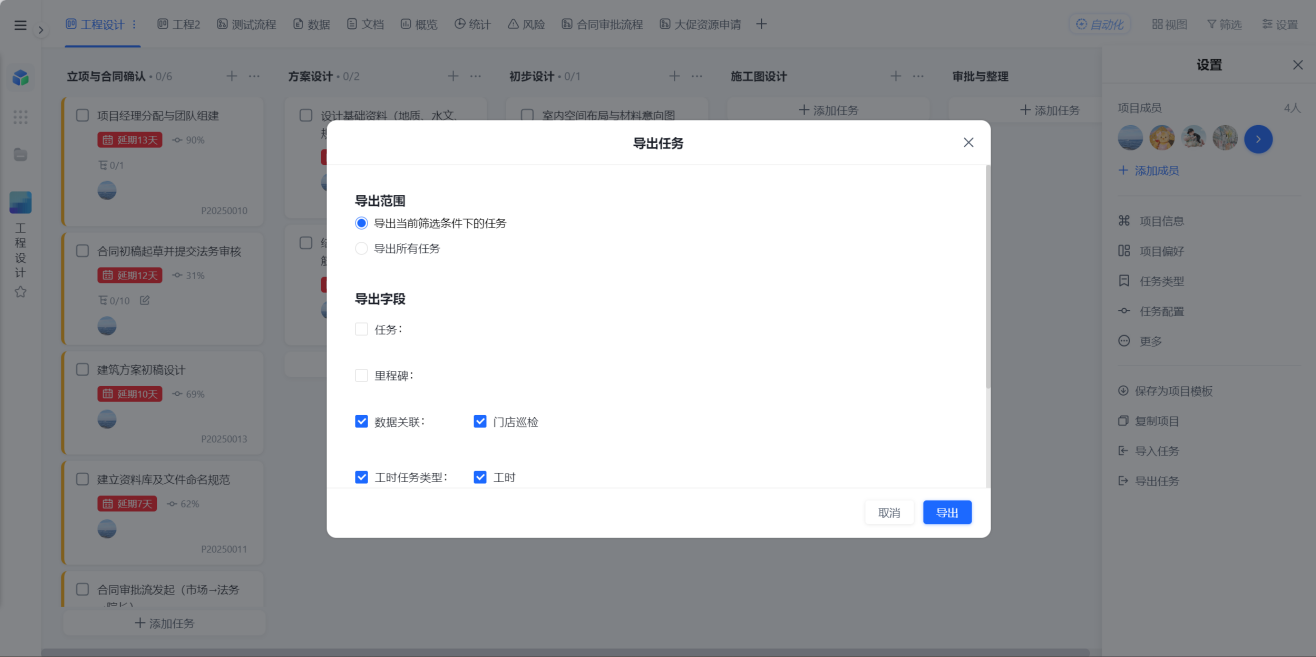
Task: Open the 统计 tab
Action: [x=472, y=24]
